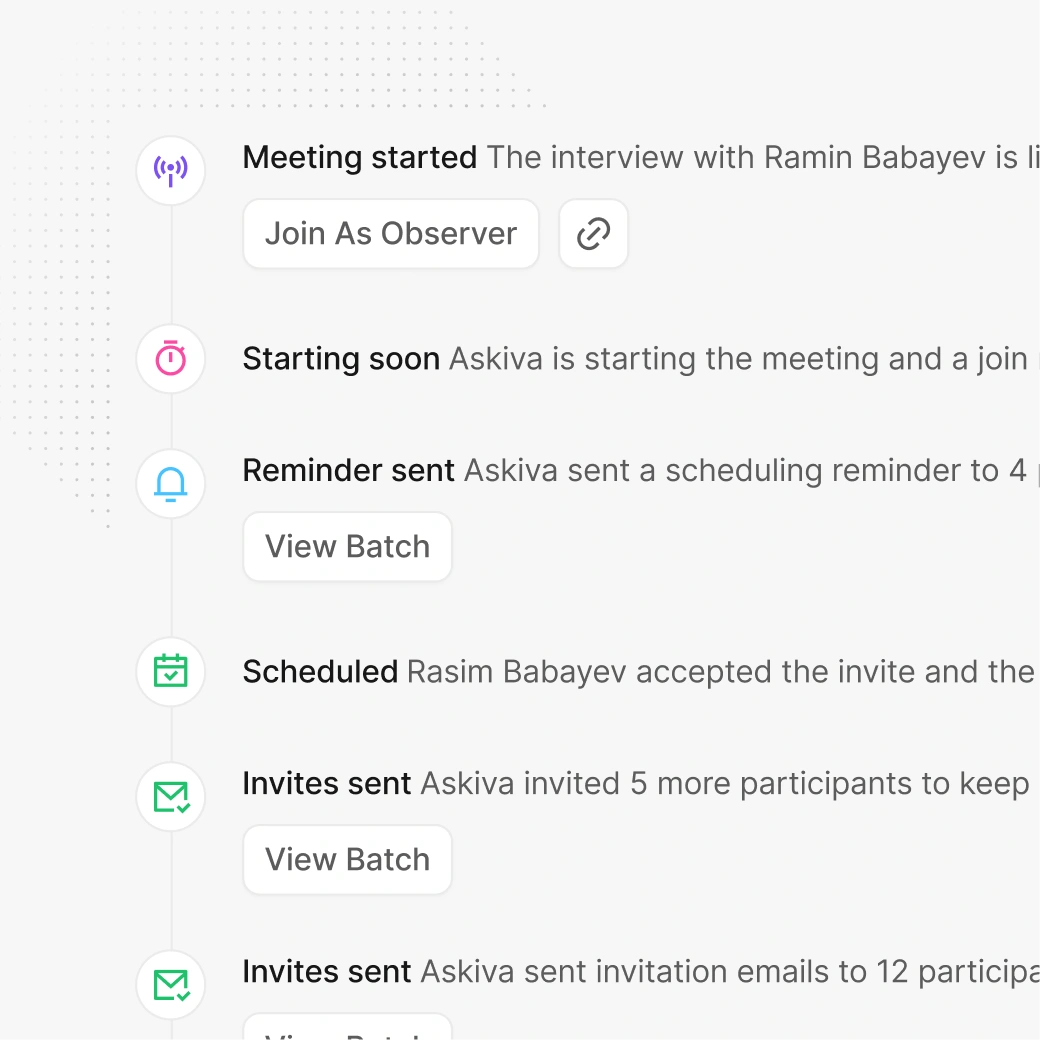The width and height of the screenshot is (1040, 1040).
Task: Select the pink stopwatch icon beside Starting soon
Action: pos(170,358)
